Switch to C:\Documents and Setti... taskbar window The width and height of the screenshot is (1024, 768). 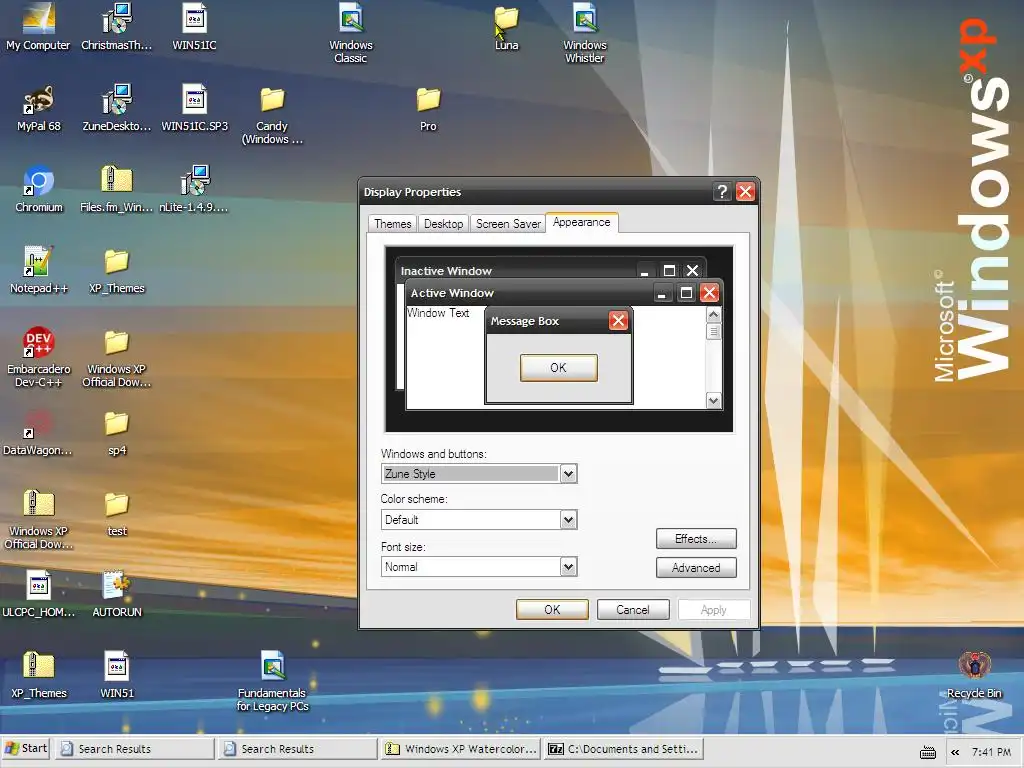(x=623, y=749)
